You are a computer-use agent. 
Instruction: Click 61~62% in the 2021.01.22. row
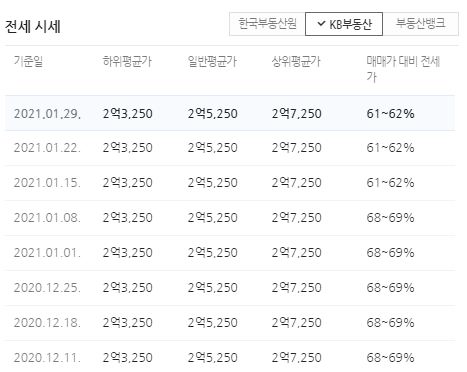pyautogui.click(x=390, y=148)
